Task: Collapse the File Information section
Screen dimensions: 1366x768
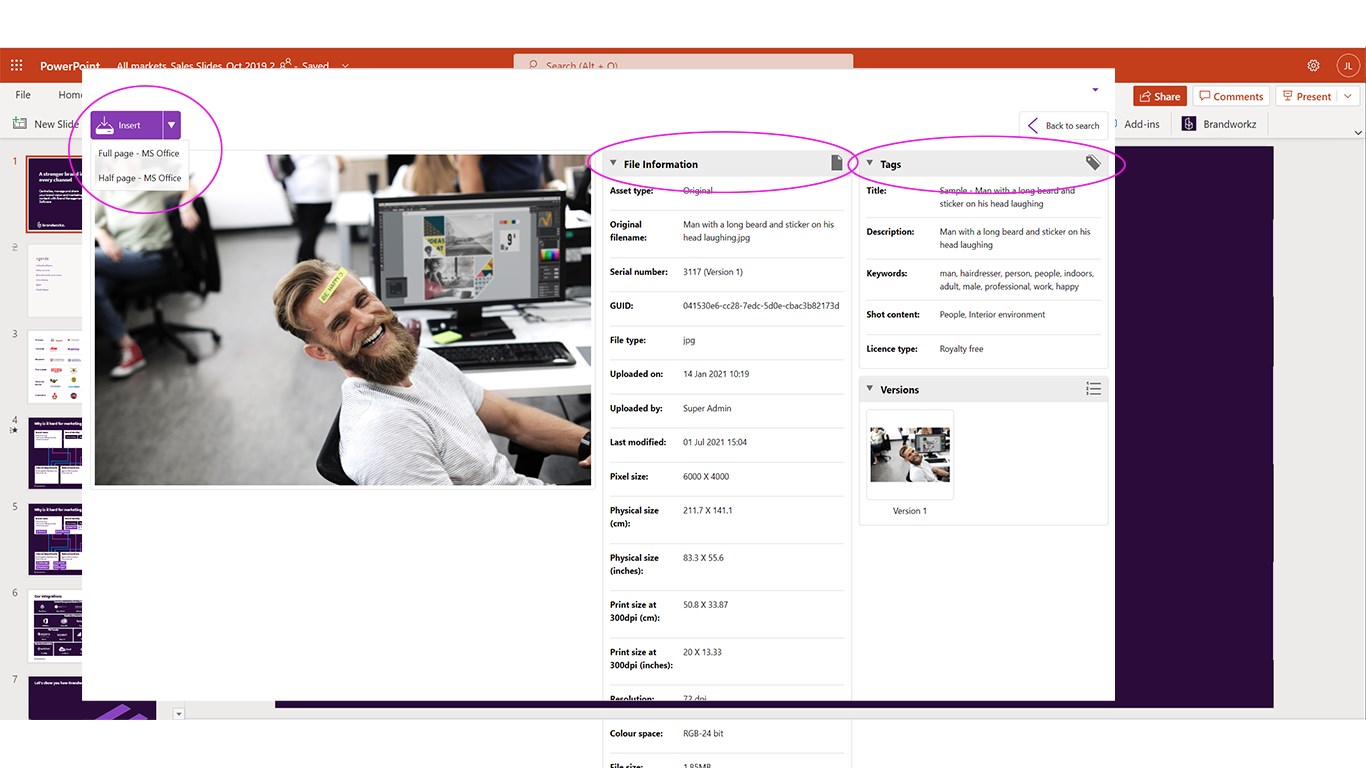Action: pos(614,164)
